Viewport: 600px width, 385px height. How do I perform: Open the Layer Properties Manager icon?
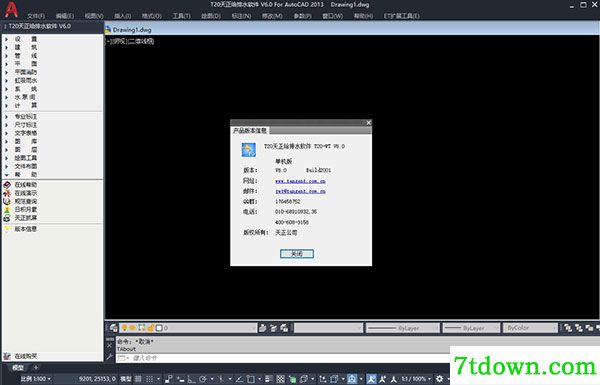pos(114,328)
